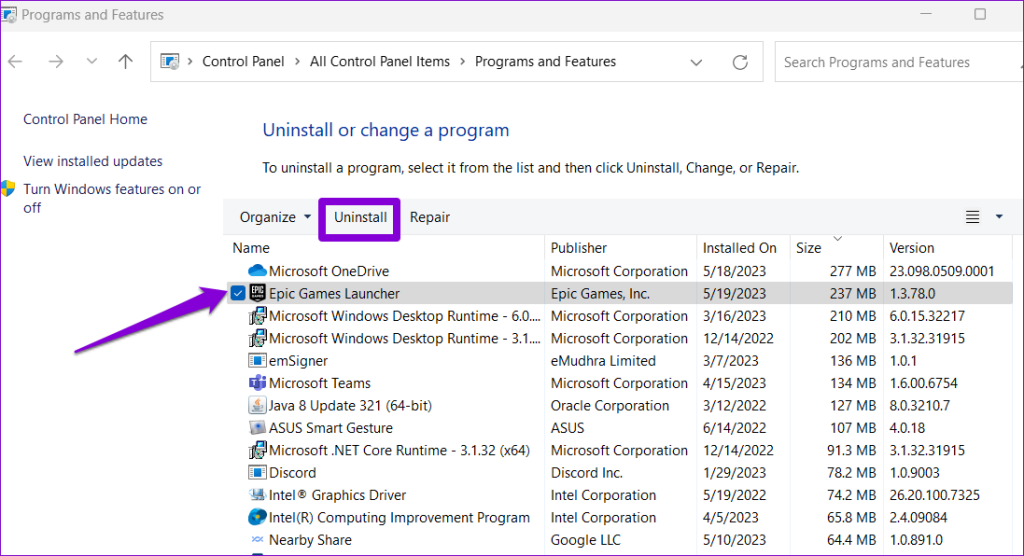
Task: Click the Repair button
Action: 430,217
